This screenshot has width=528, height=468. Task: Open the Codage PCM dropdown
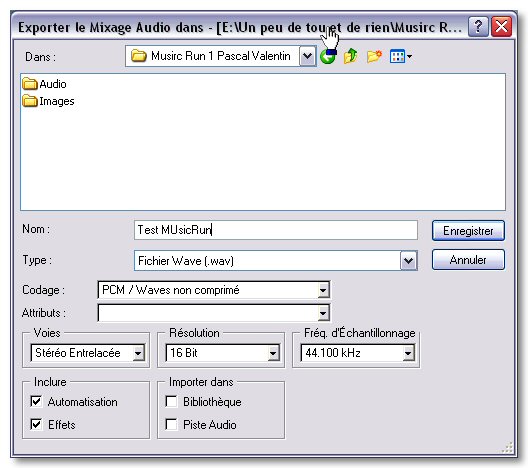click(x=323, y=290)
